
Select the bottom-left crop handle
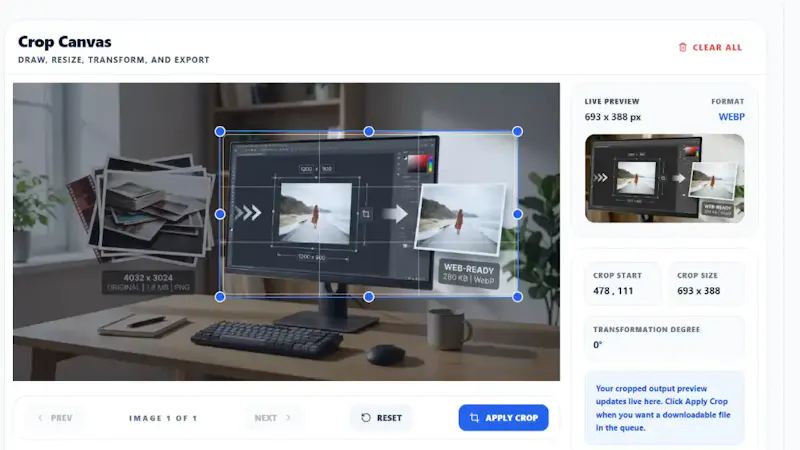(x=220, y=297)
